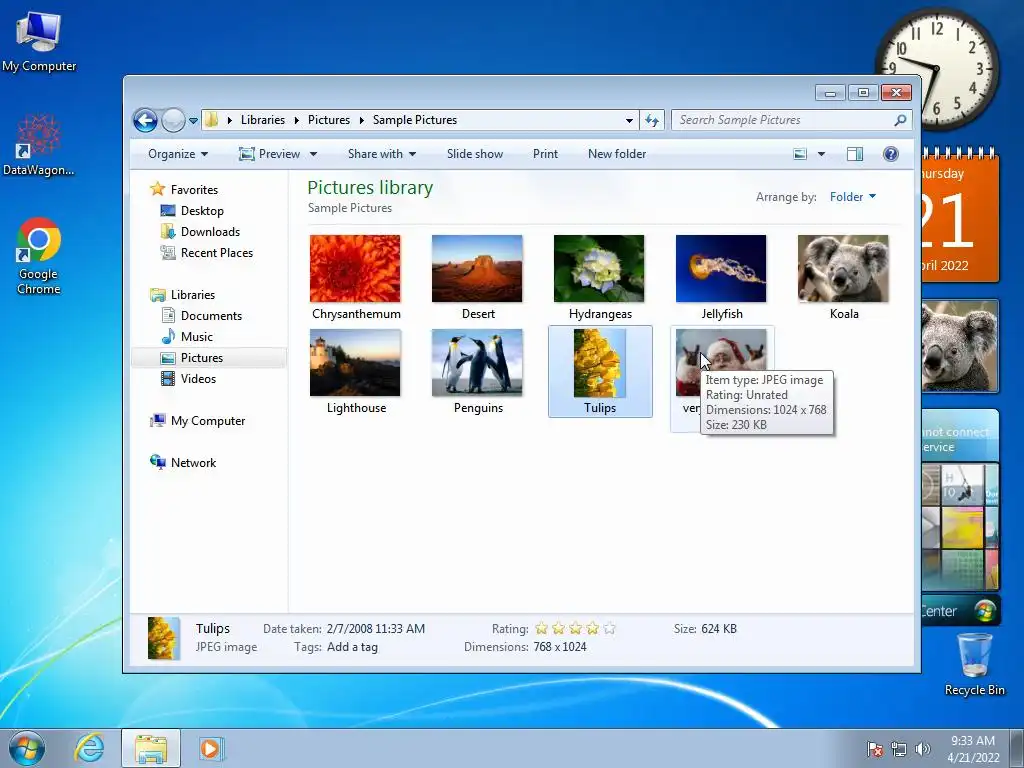Set rating to three stars
The width and height of the screenshot is (1024, 768).
point(575,629)
